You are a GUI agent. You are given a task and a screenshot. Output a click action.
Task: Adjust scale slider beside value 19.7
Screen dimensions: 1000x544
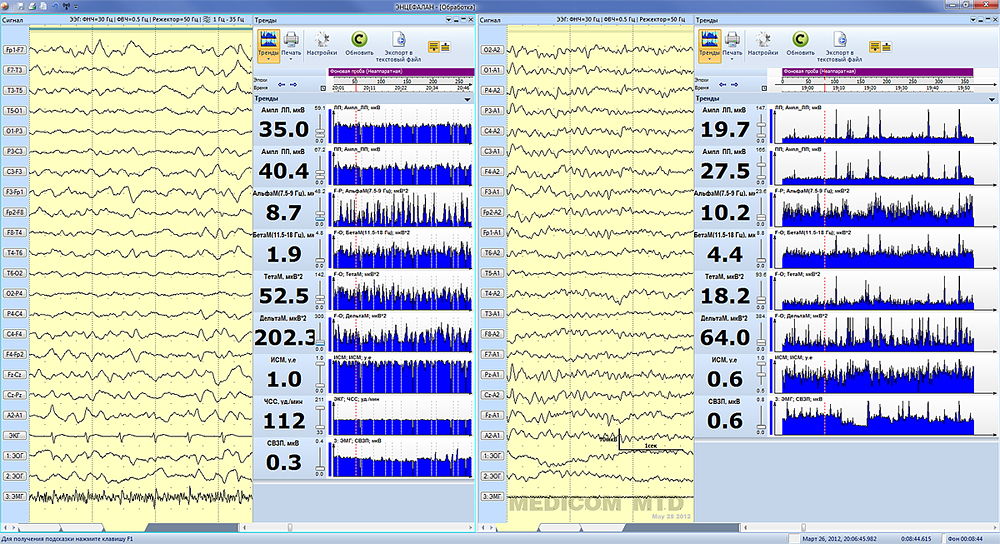(761, 126)
